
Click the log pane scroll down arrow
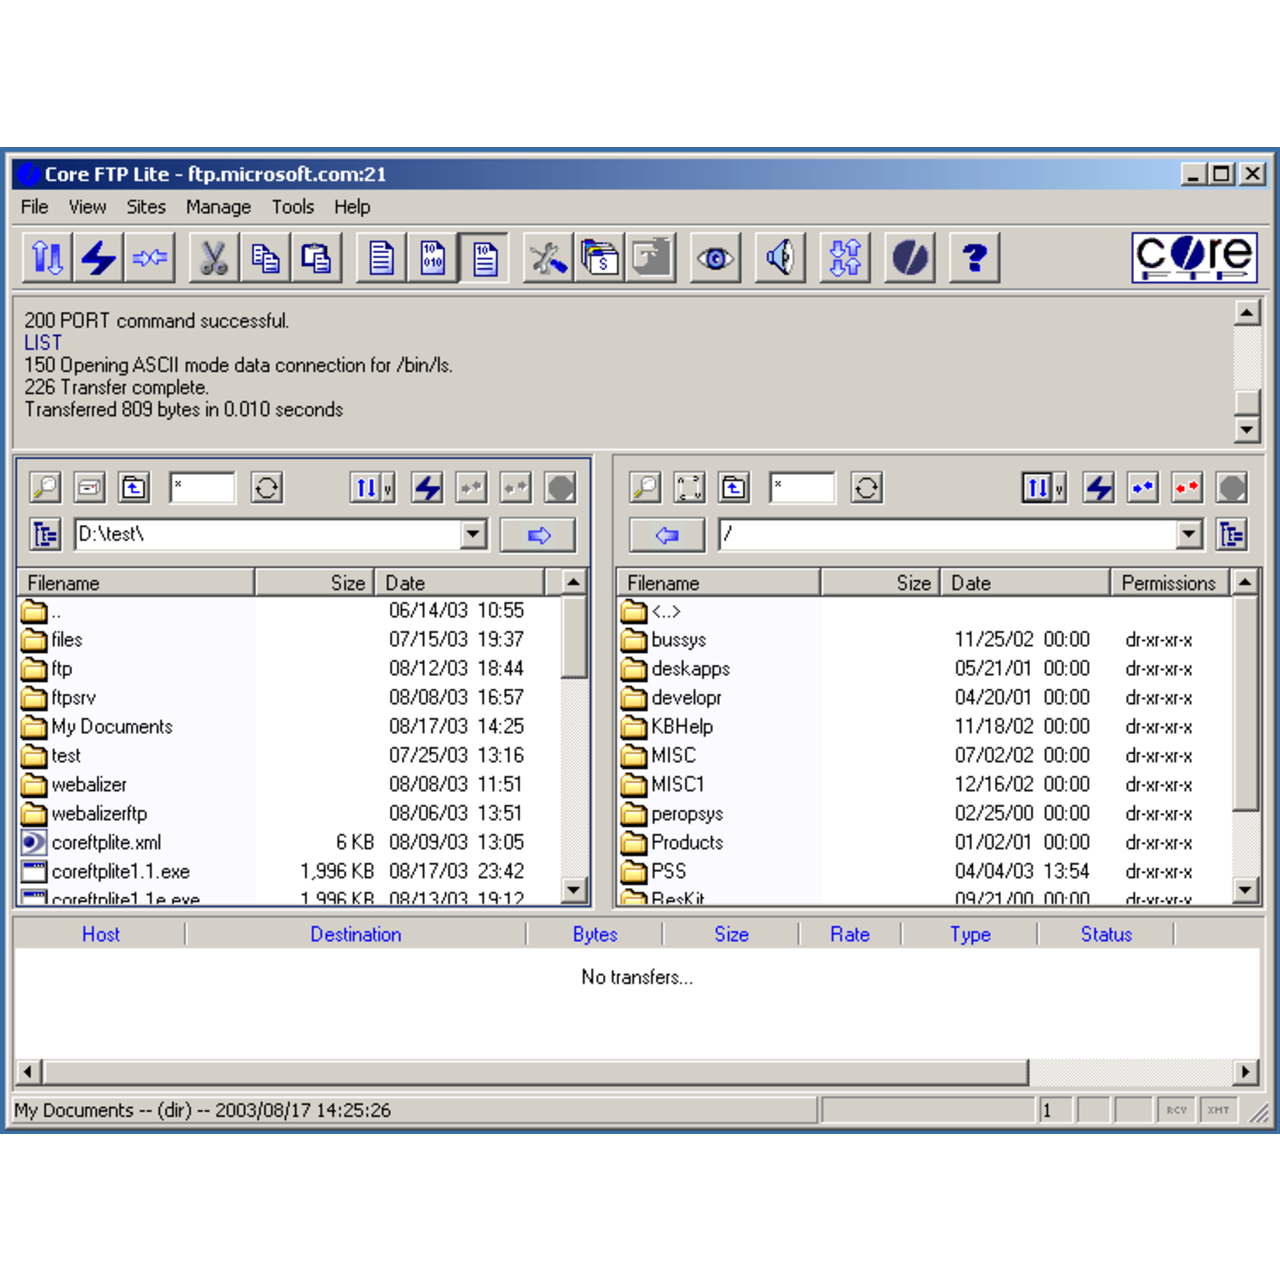1246,430
